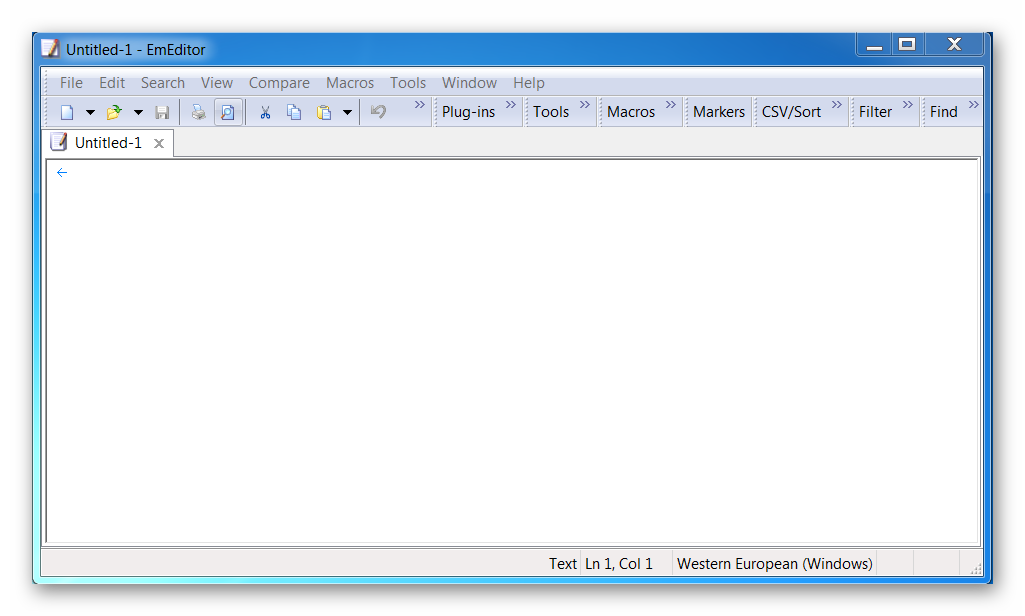Open the Window menu
The height and width of the screenshot is (616, 1025).
coord(469,83)
